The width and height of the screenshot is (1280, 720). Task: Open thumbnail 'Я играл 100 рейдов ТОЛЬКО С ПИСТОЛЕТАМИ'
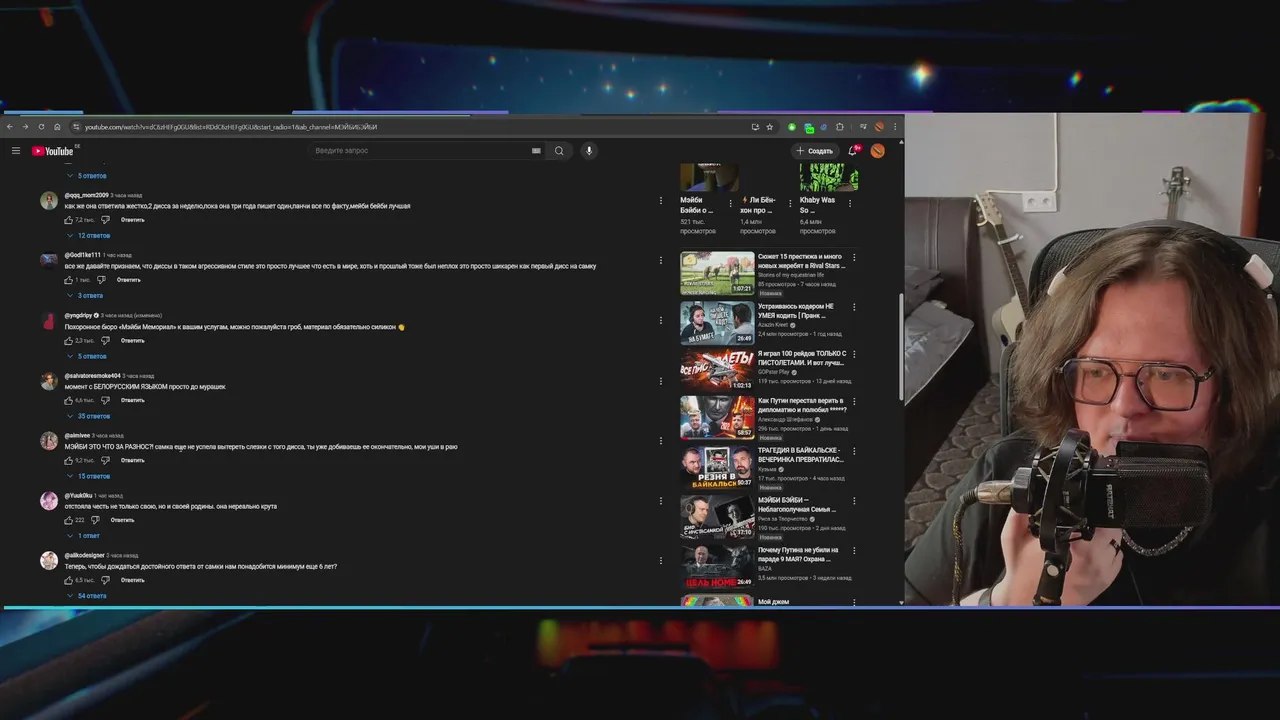717,369
